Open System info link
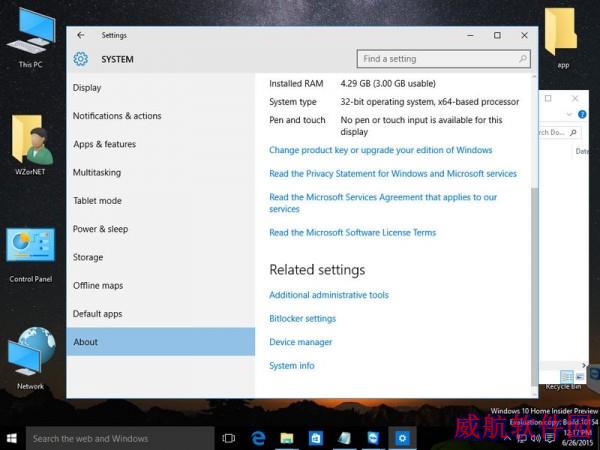Screen dimensions: 600x450 pyautogui.click(x=292, y=366)
